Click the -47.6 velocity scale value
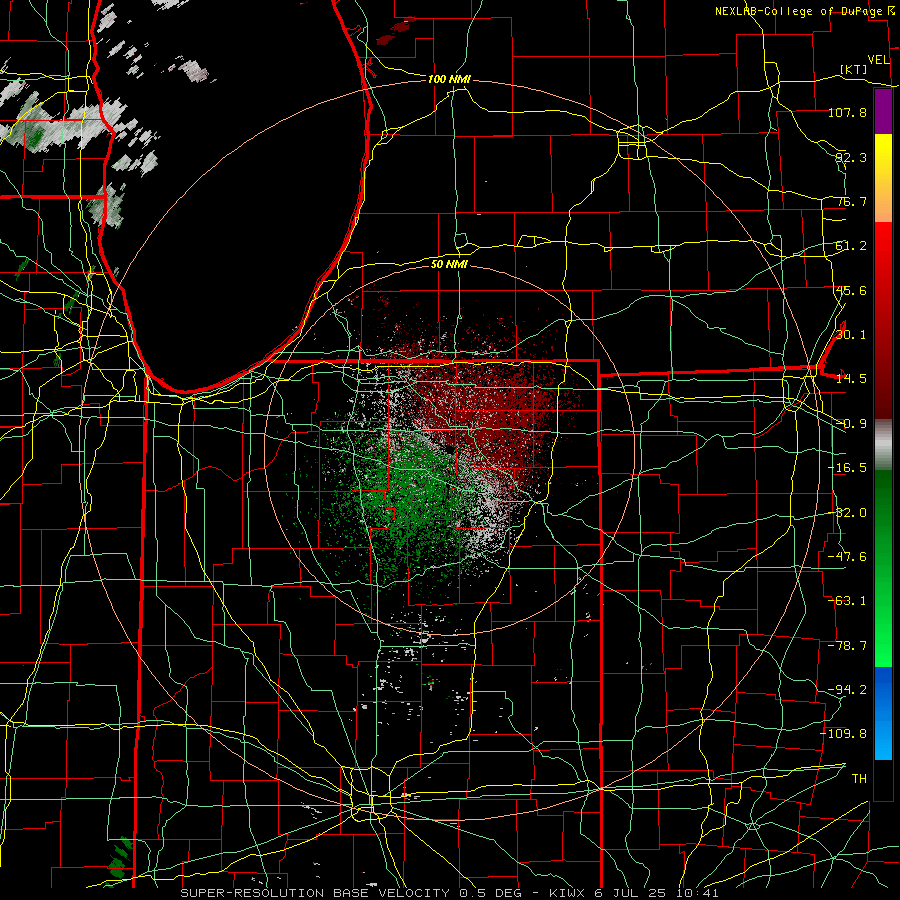Image resolution: width=900 pixels, height=900 pixels. (x=847, y=557)
